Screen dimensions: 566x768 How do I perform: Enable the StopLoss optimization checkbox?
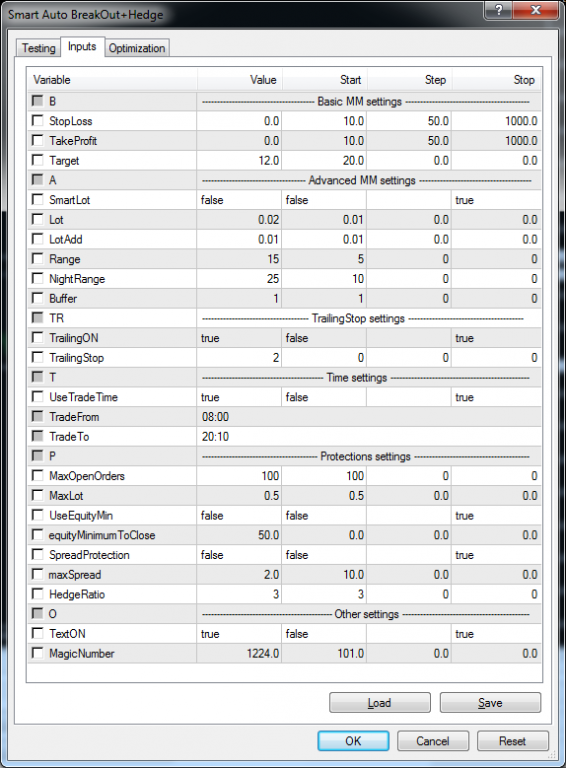click(37, 120)
